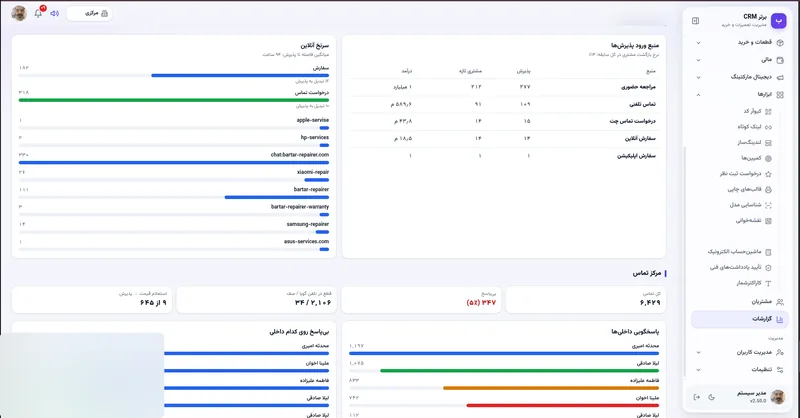This screenshot has width=800, height=418.
Task: Collapse the ابزارها section chevron
Action: (698, 95)
